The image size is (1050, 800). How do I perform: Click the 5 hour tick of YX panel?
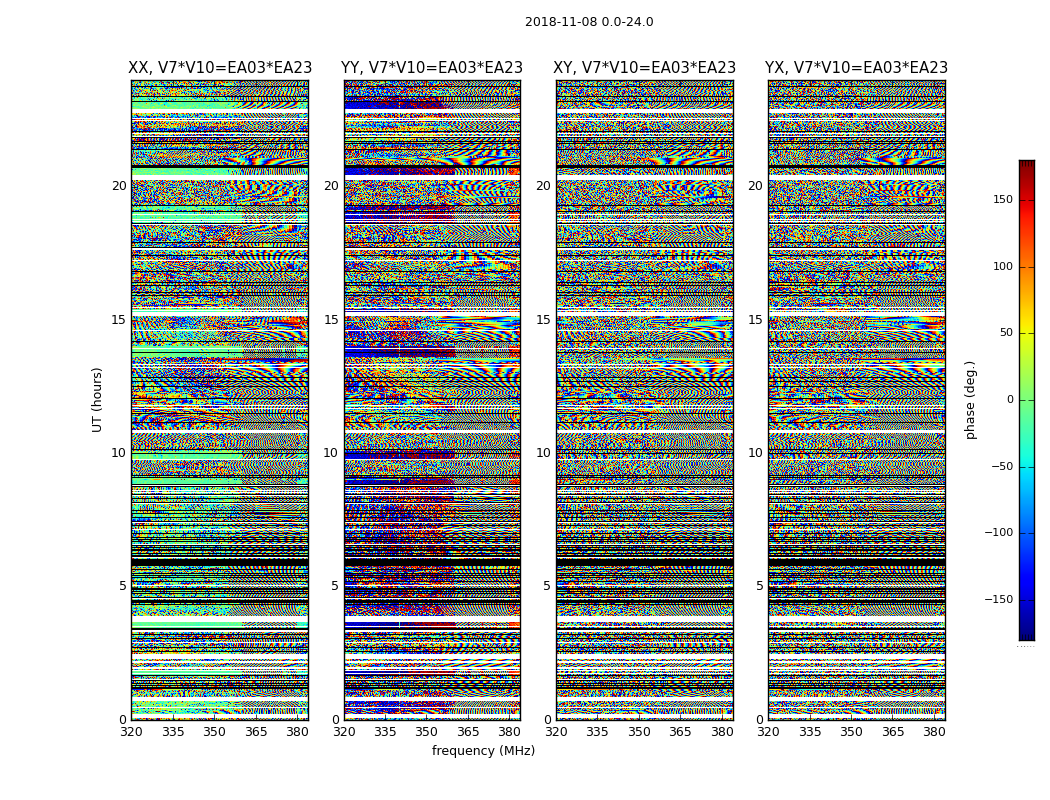759,586
